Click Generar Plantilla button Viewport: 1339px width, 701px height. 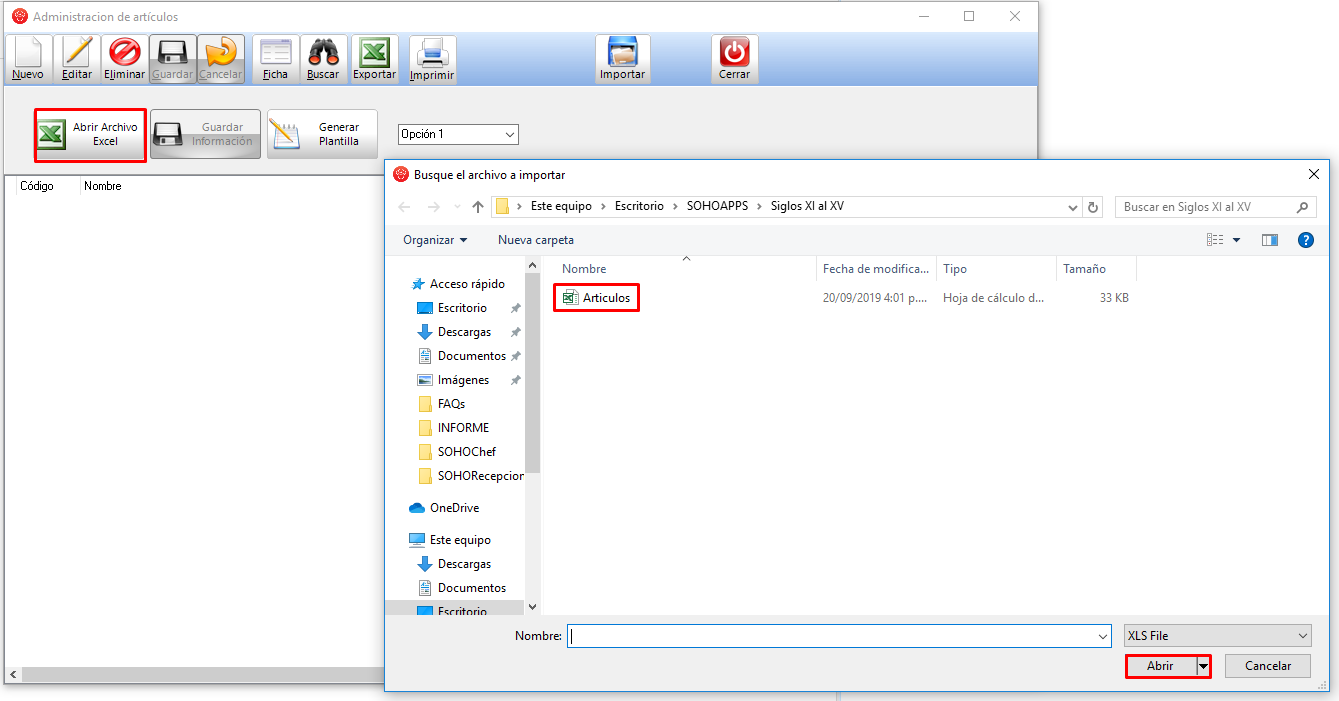pos(322,134)
